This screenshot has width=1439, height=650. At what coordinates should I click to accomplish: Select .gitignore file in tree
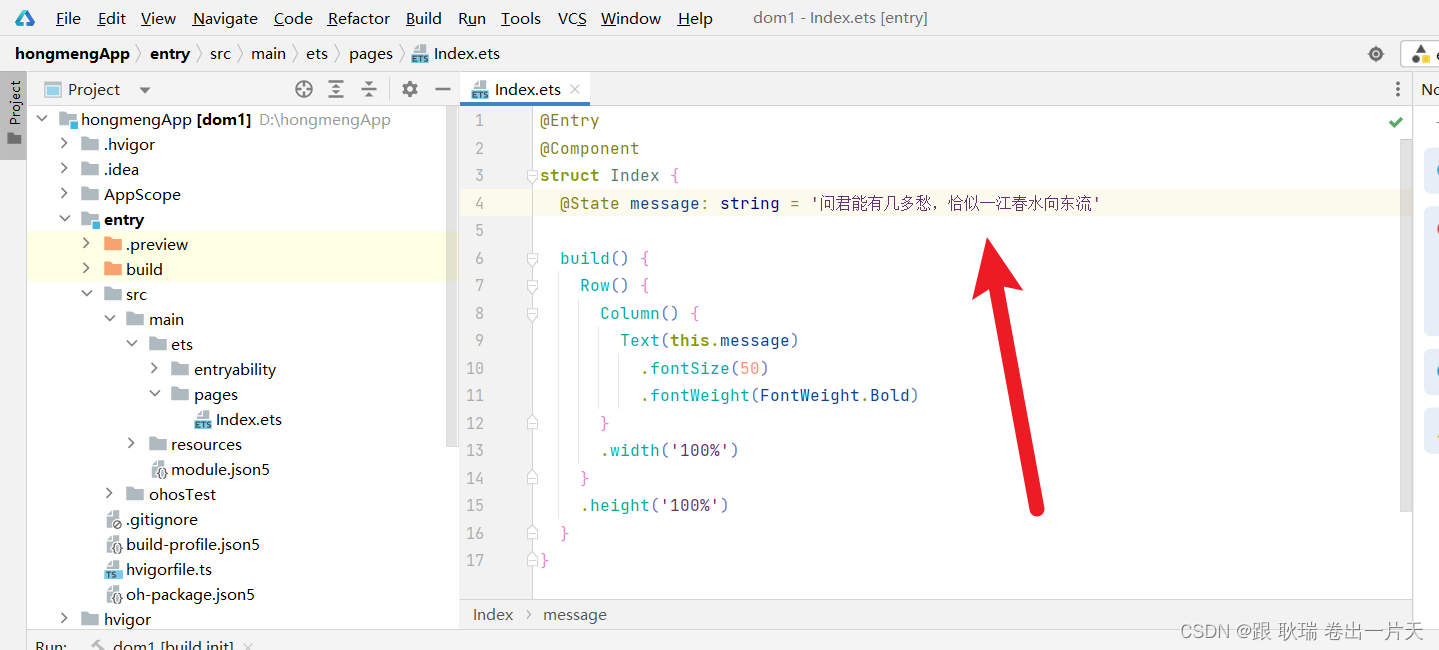(x=152, y=519)
